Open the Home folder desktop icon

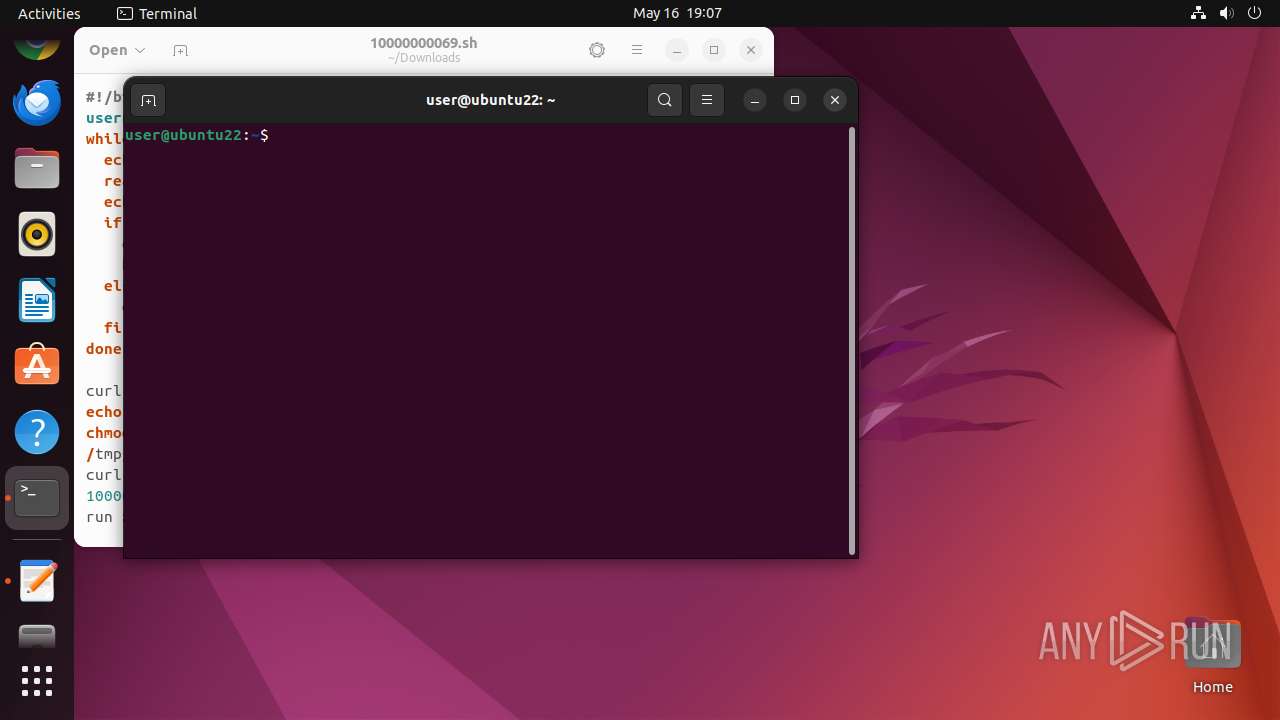pyautogui.click(x=1212, y=656)
